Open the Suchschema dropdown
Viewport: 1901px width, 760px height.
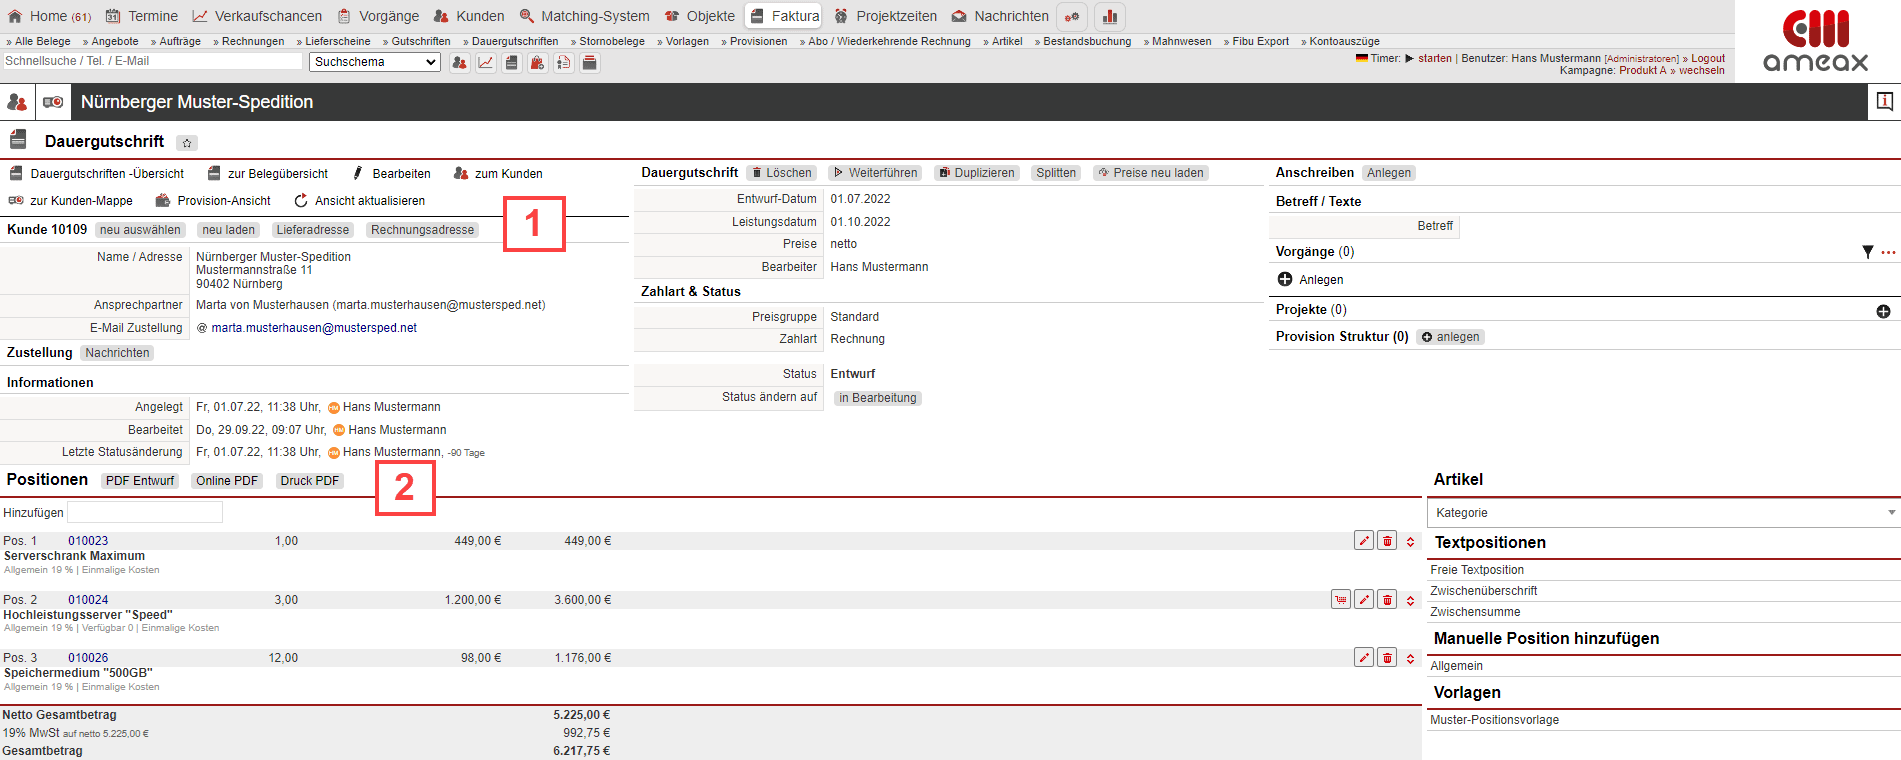pyautogui.click(x=374, y=62)
